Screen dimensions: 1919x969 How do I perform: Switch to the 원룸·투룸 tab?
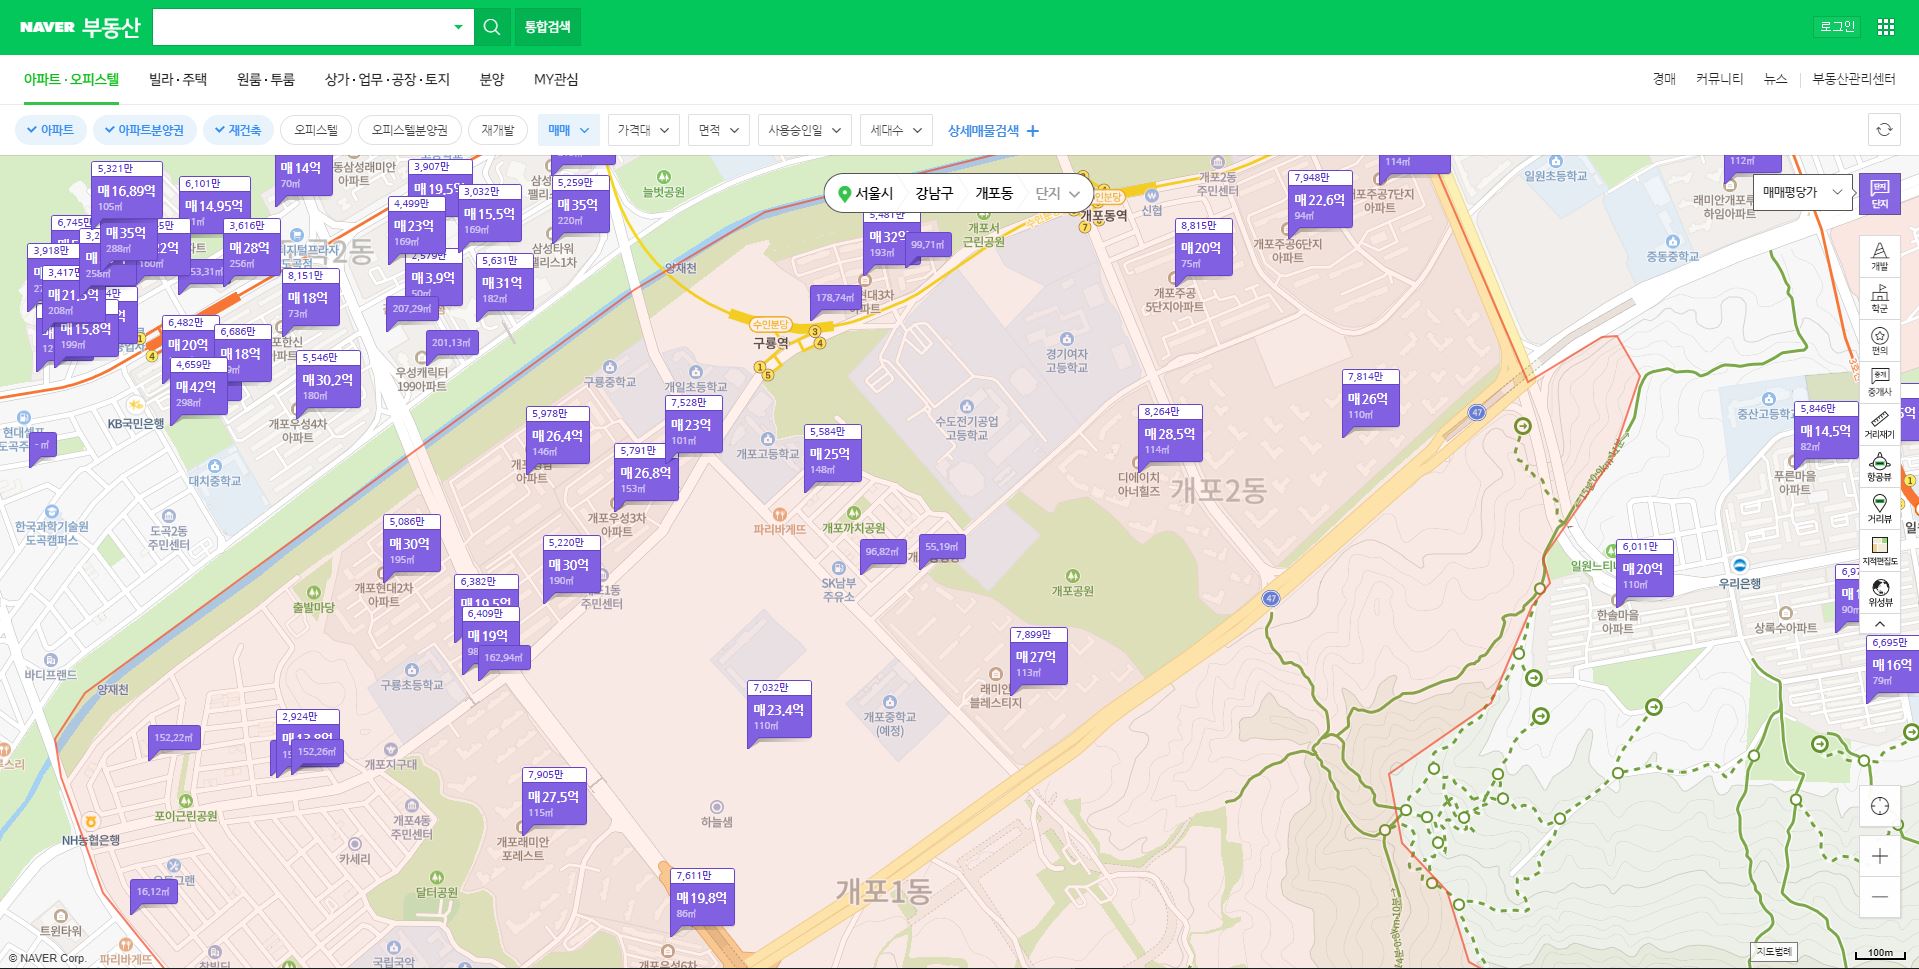265,79
